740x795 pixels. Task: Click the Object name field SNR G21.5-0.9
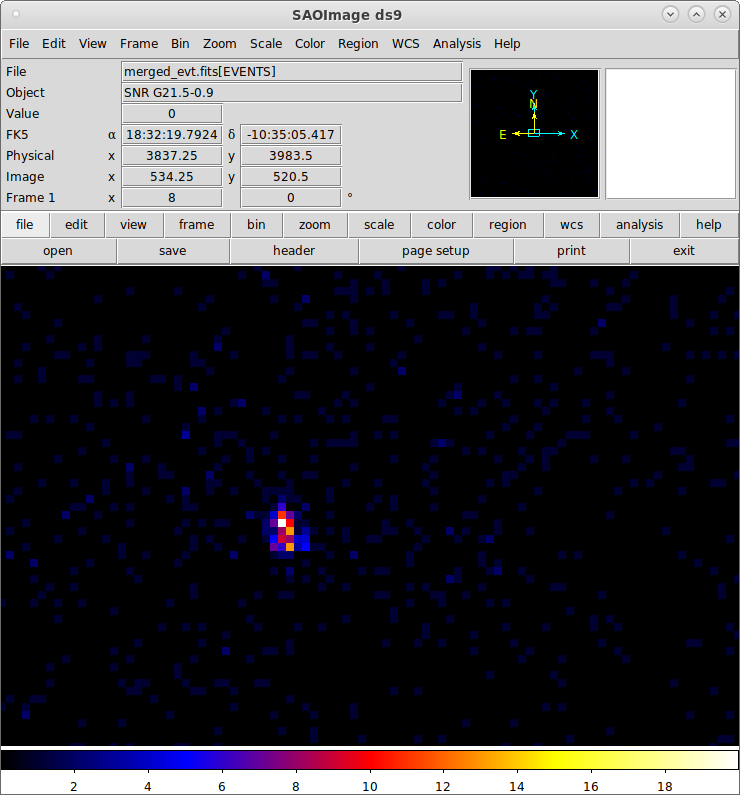tap(291, 93)
